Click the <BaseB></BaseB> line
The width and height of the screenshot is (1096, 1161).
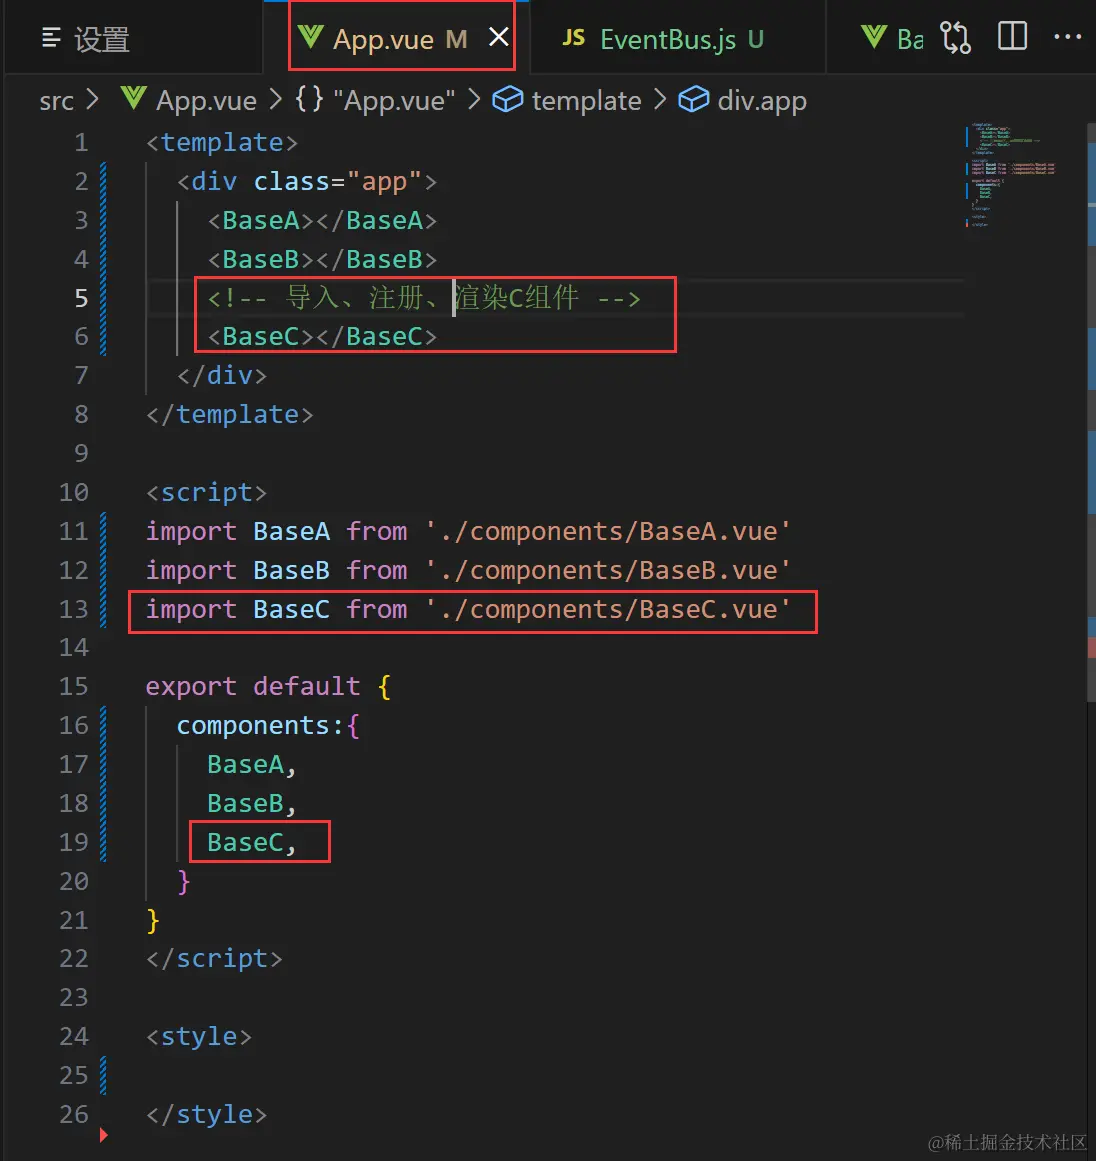[322, 259]
